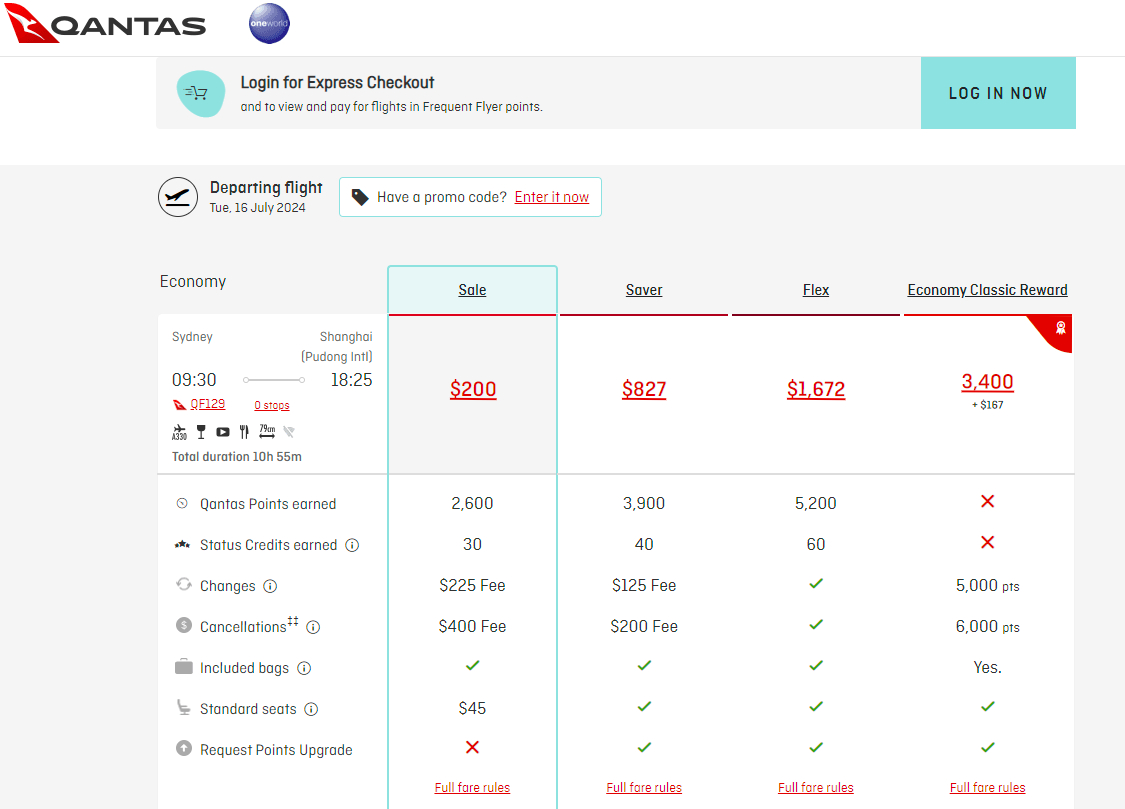Screen dimensions: 1125x809
Task: Click the 'Login for Express Checkout' heading
Action: click(337, 82)
